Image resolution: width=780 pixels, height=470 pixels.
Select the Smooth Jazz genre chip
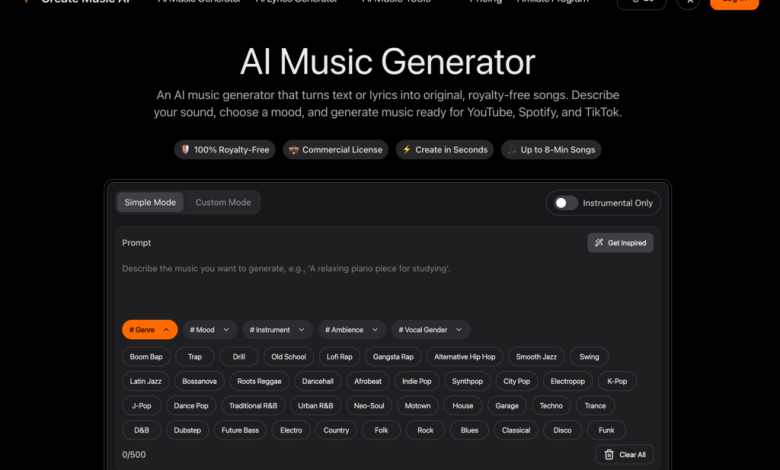536,357
